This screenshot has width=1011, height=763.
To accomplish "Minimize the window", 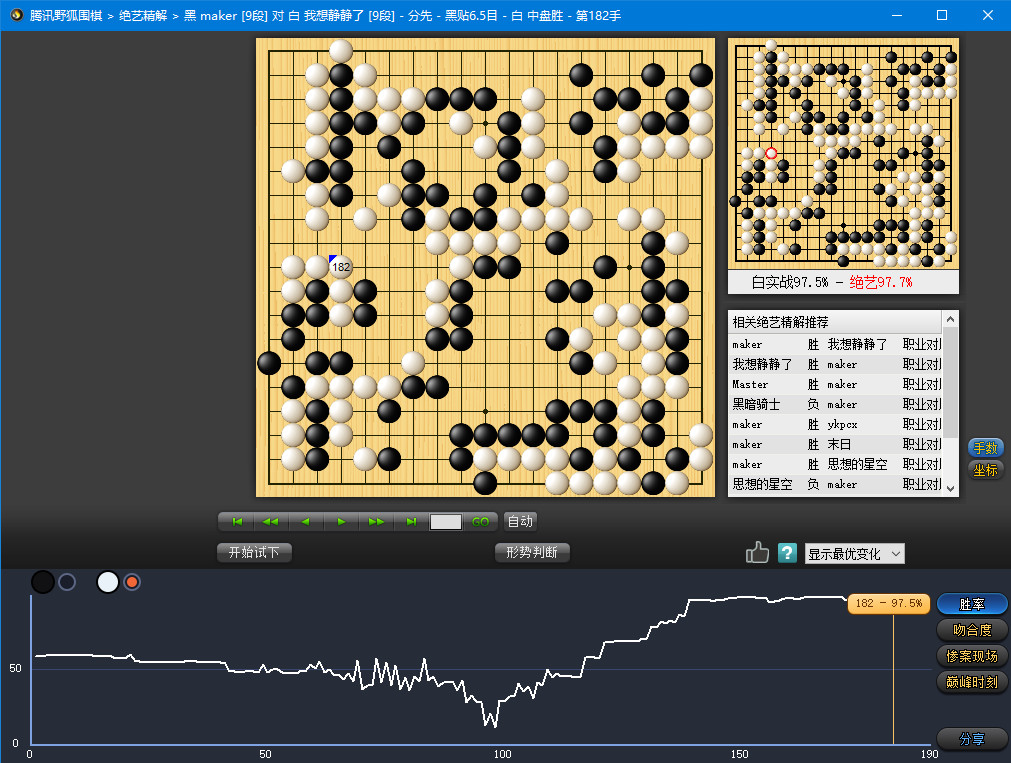I will (x=896, y=15).
